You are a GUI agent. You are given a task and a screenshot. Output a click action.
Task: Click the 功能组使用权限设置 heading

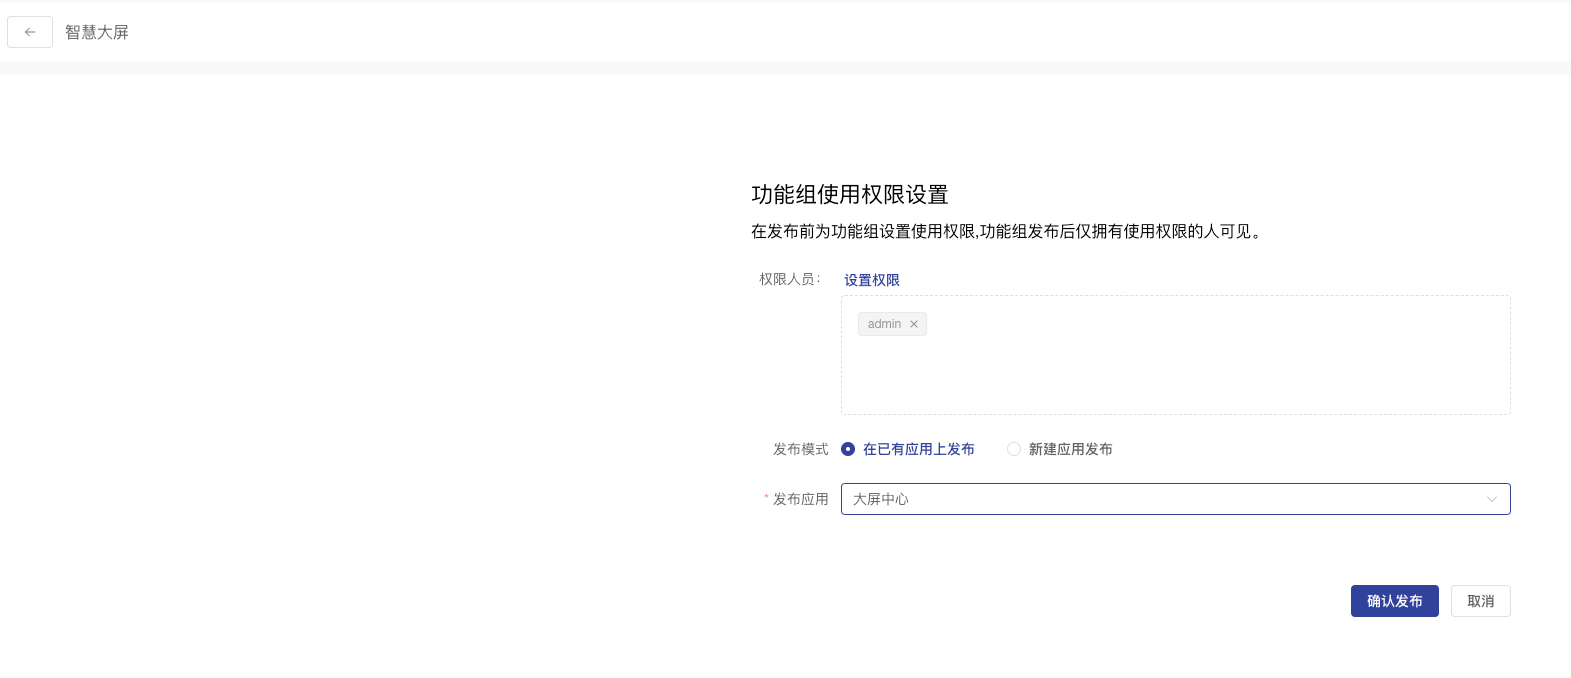click(x=849, y=194)
